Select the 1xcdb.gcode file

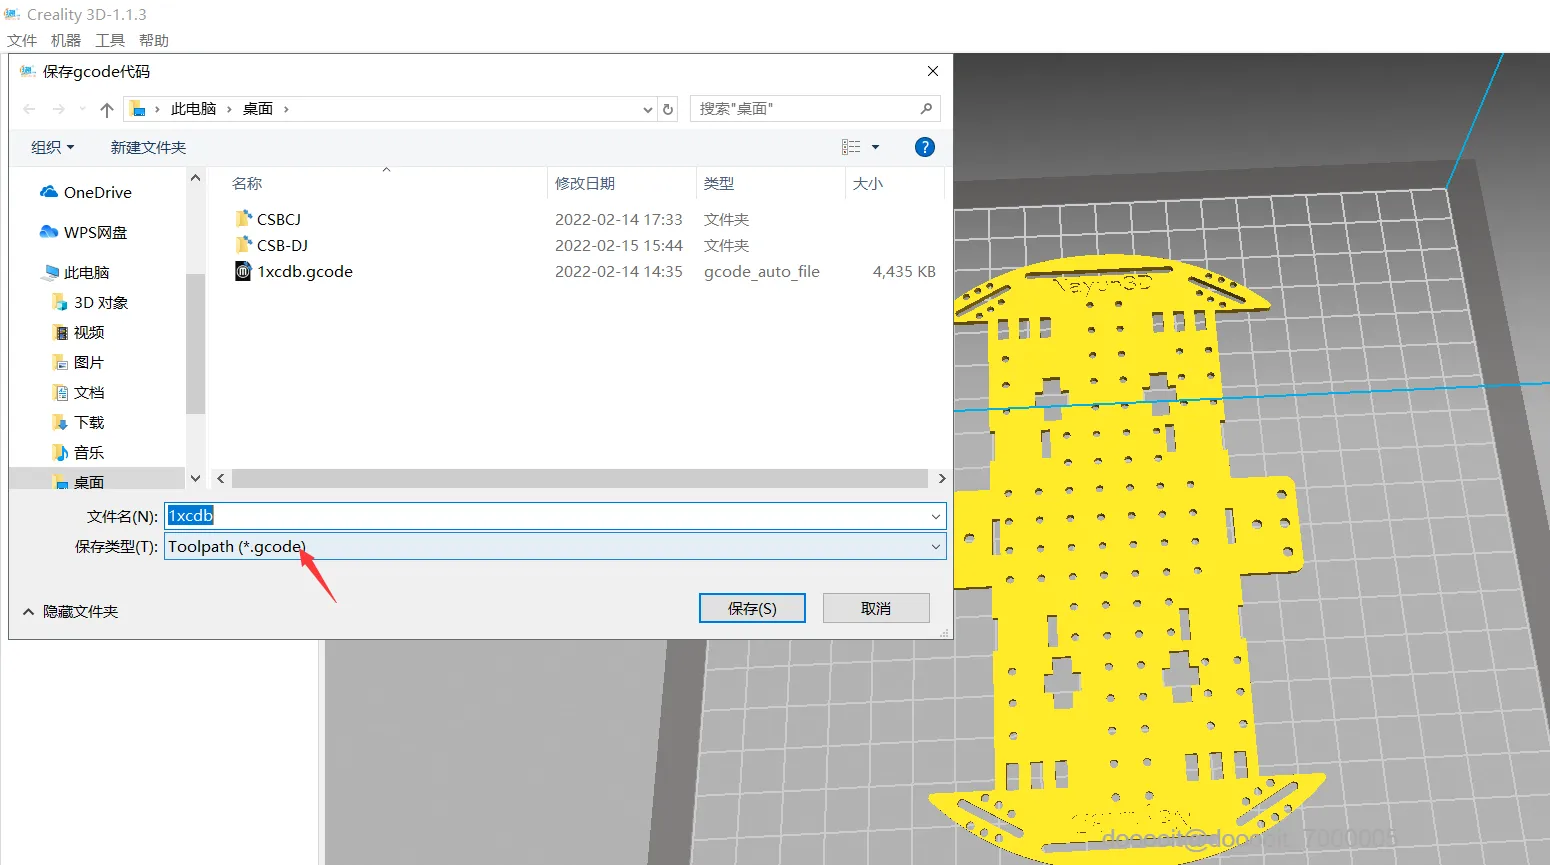pyautogui.click(x=304, y=272)
